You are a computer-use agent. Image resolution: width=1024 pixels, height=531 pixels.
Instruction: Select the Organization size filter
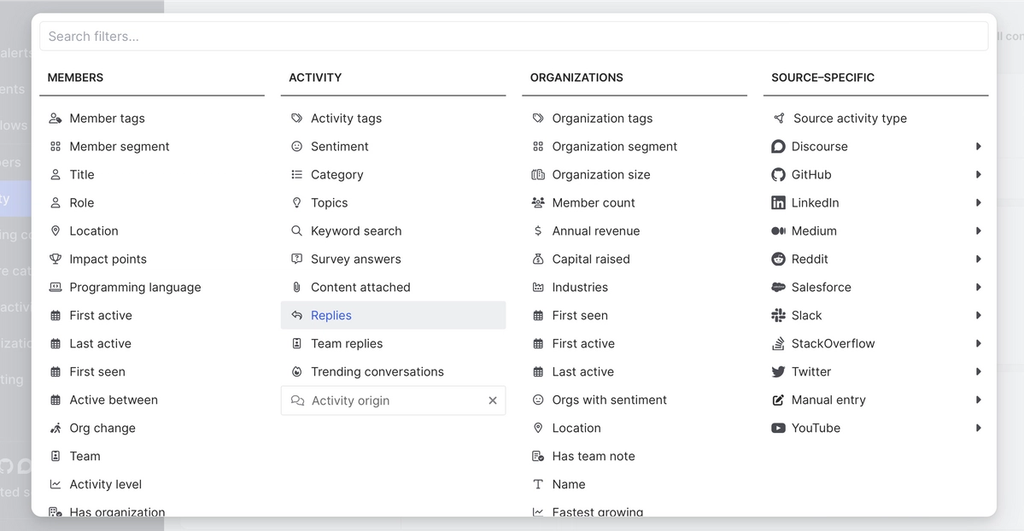click(x=601, y=175)
